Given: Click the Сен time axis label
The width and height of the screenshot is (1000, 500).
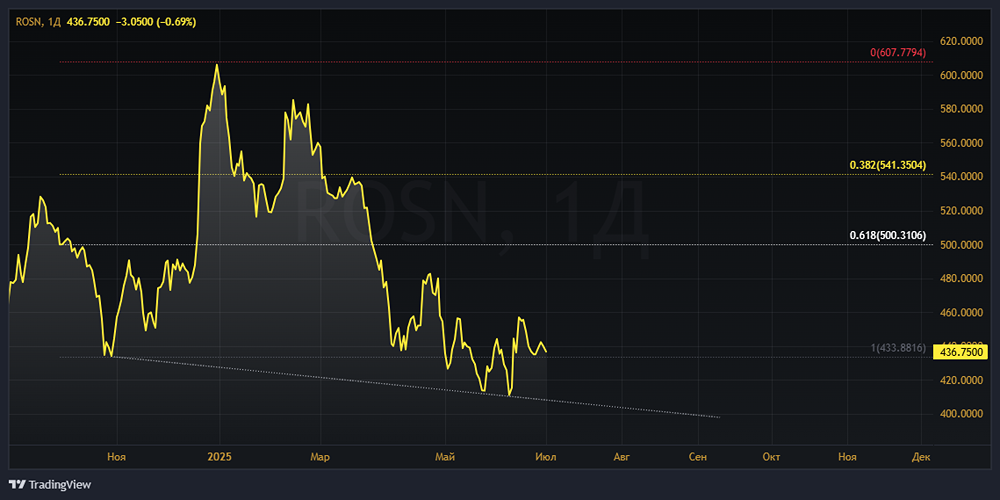Looking at the screenshot, I should click(698, 457).
